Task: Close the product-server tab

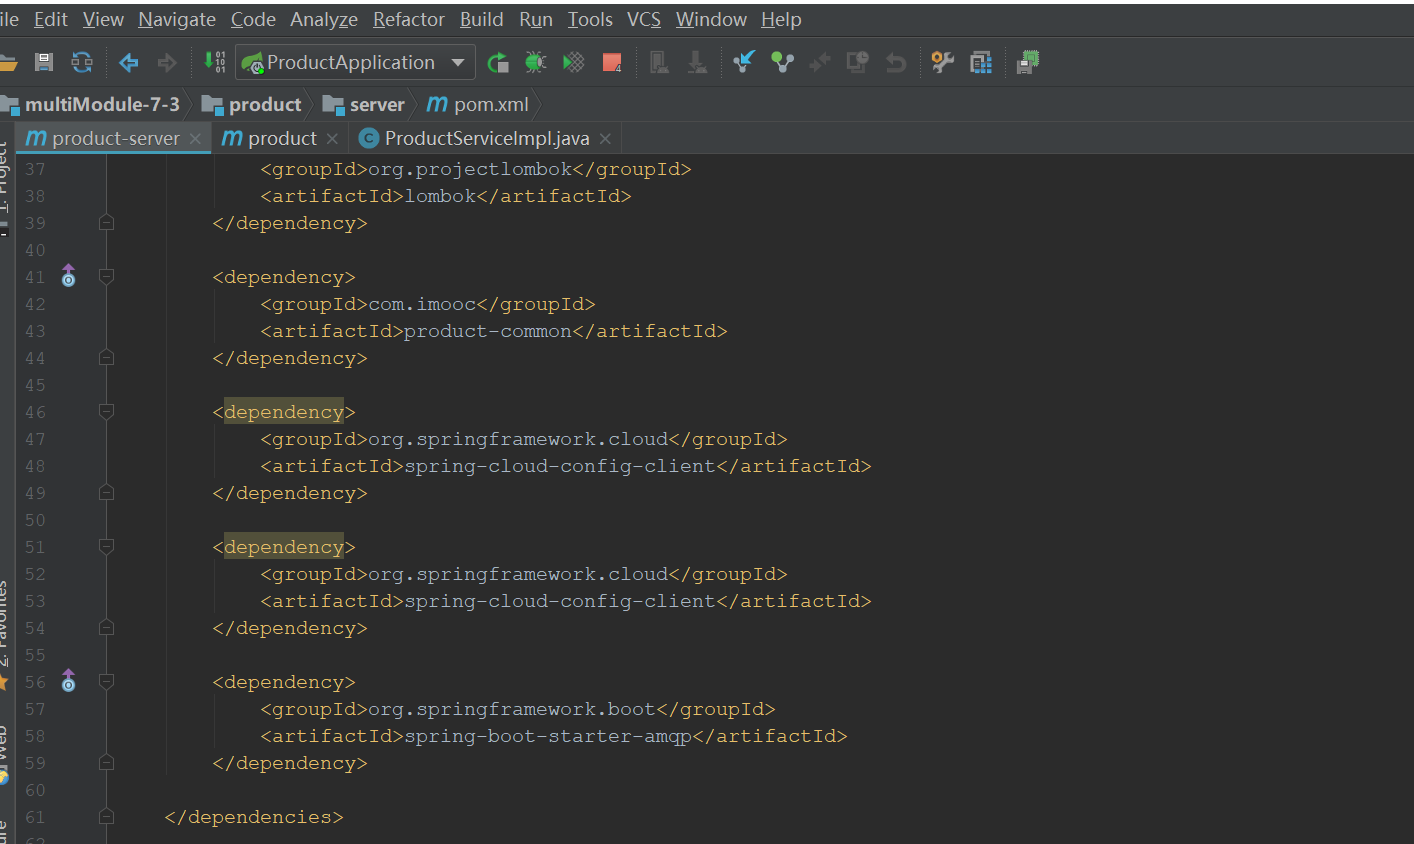Action: click(195, 139)
